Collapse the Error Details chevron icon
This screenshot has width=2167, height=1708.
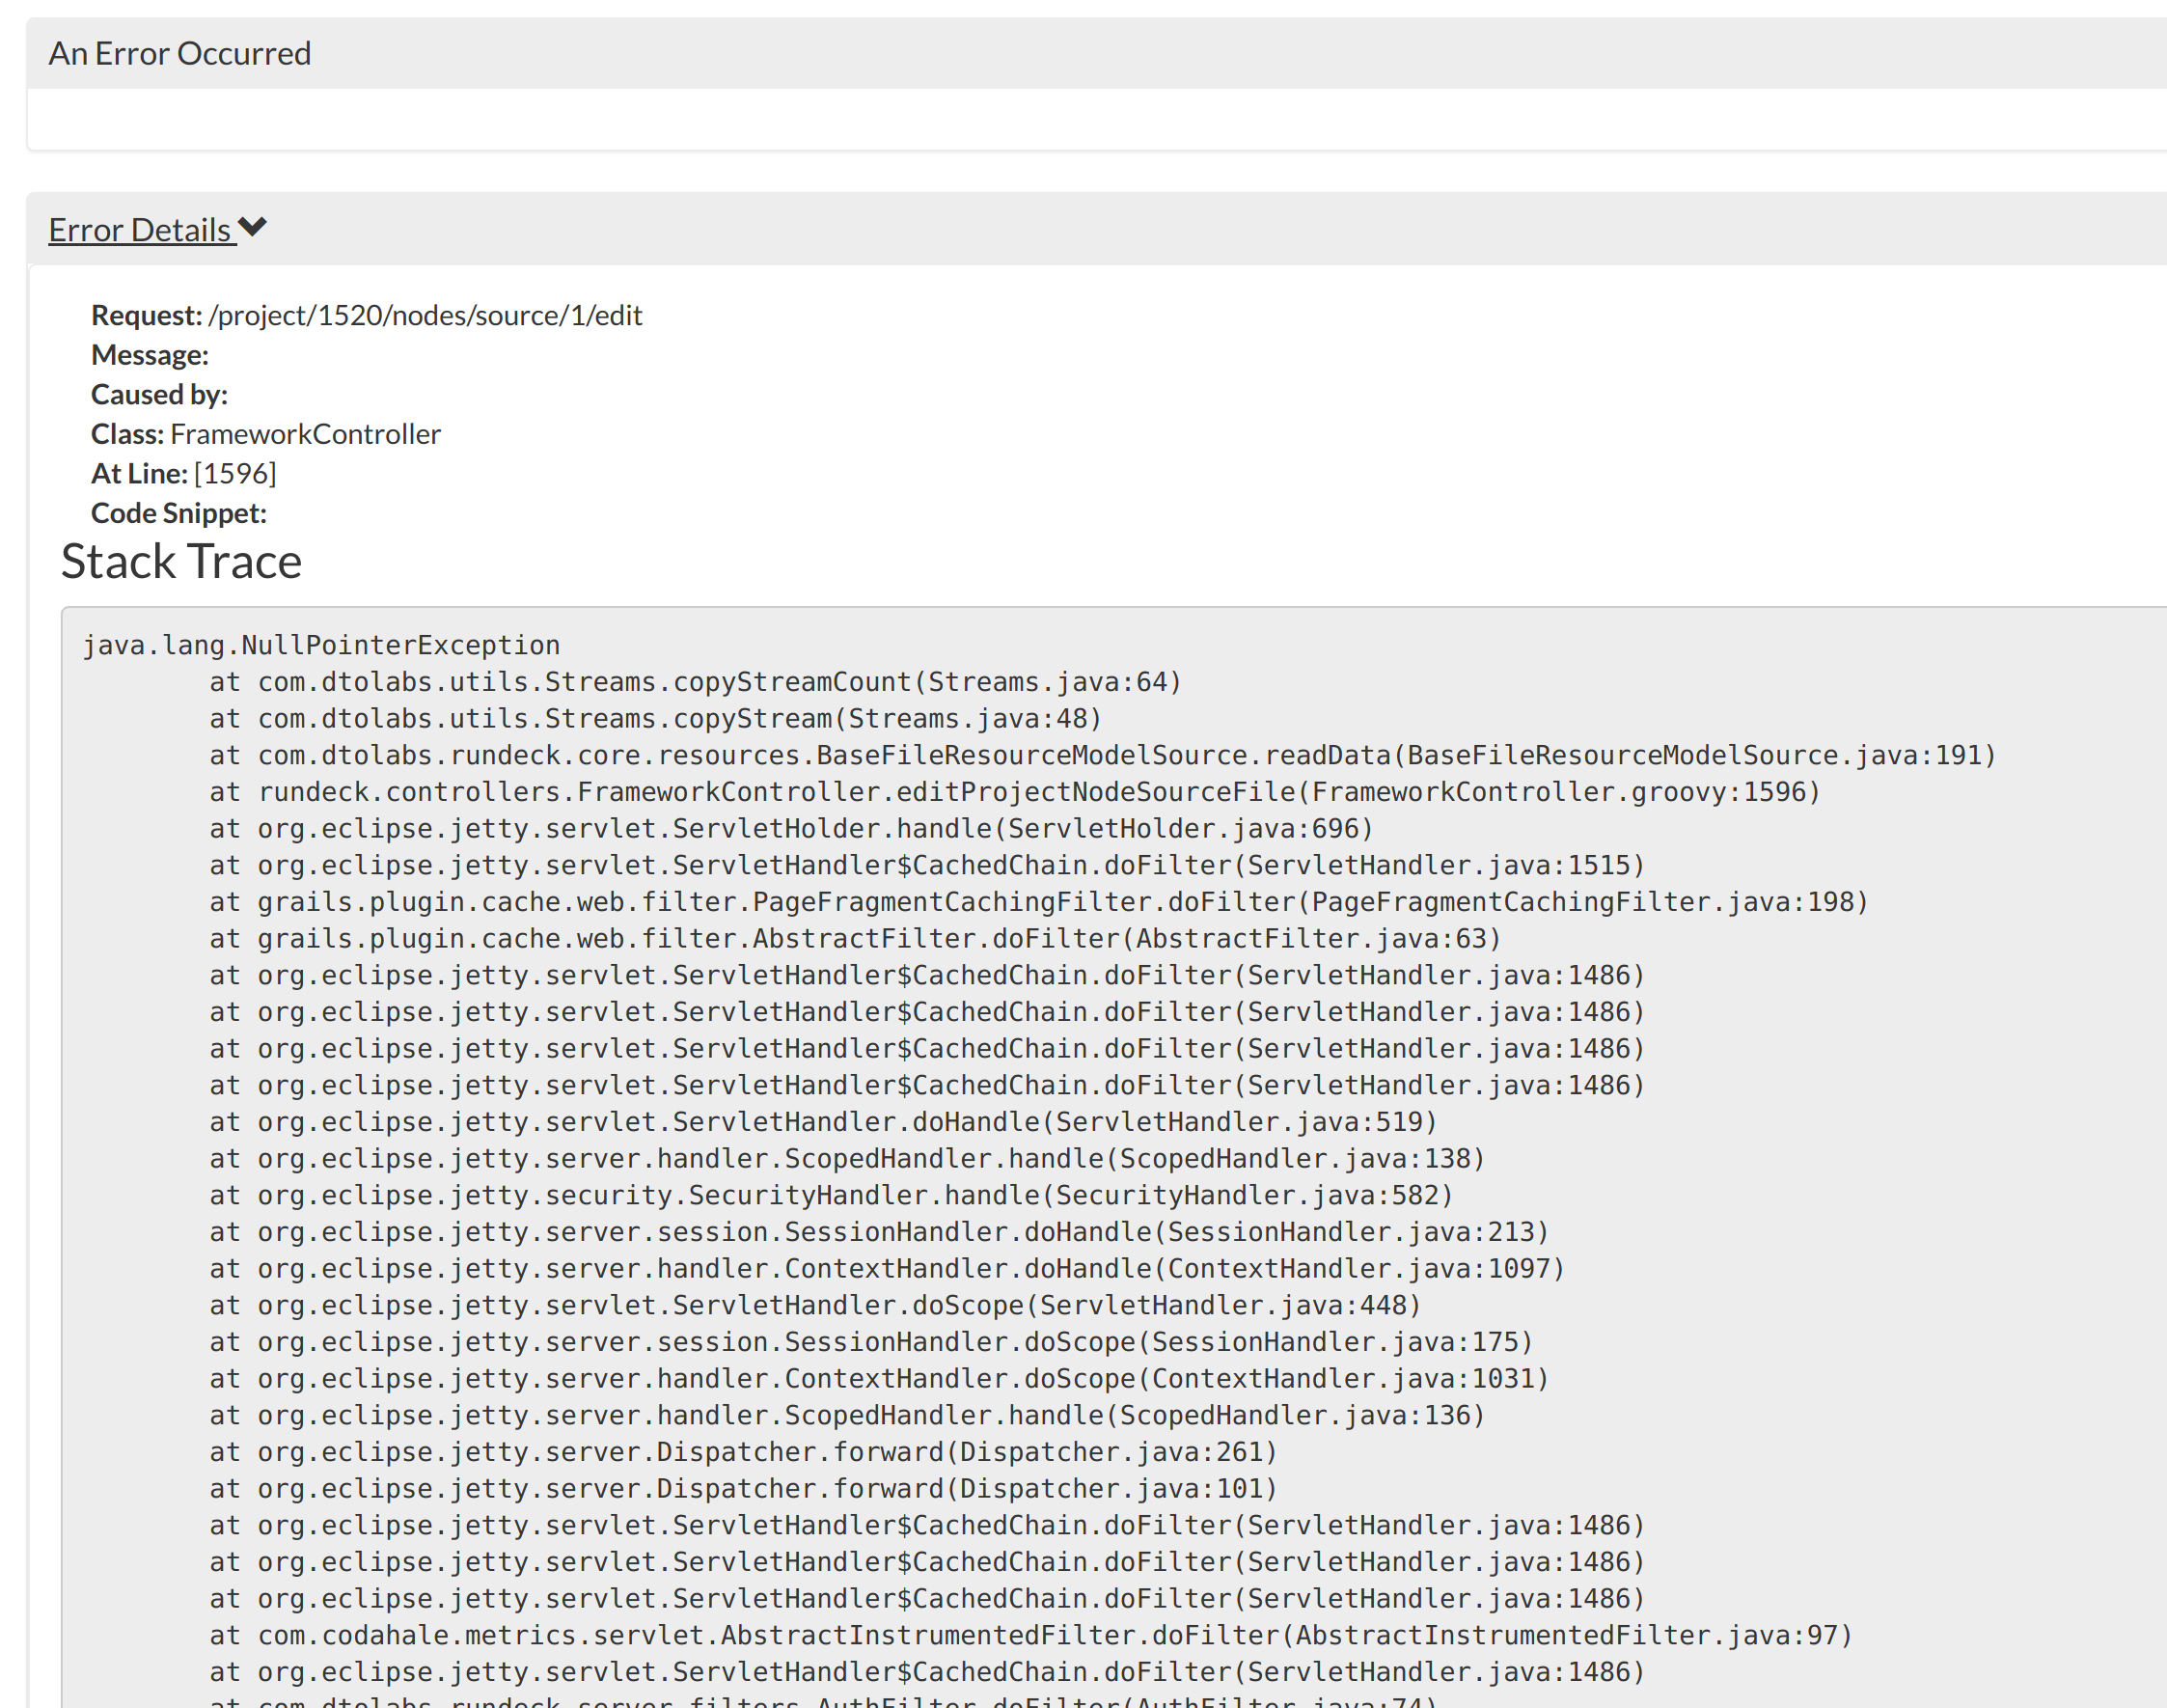[x=253, y=227]
